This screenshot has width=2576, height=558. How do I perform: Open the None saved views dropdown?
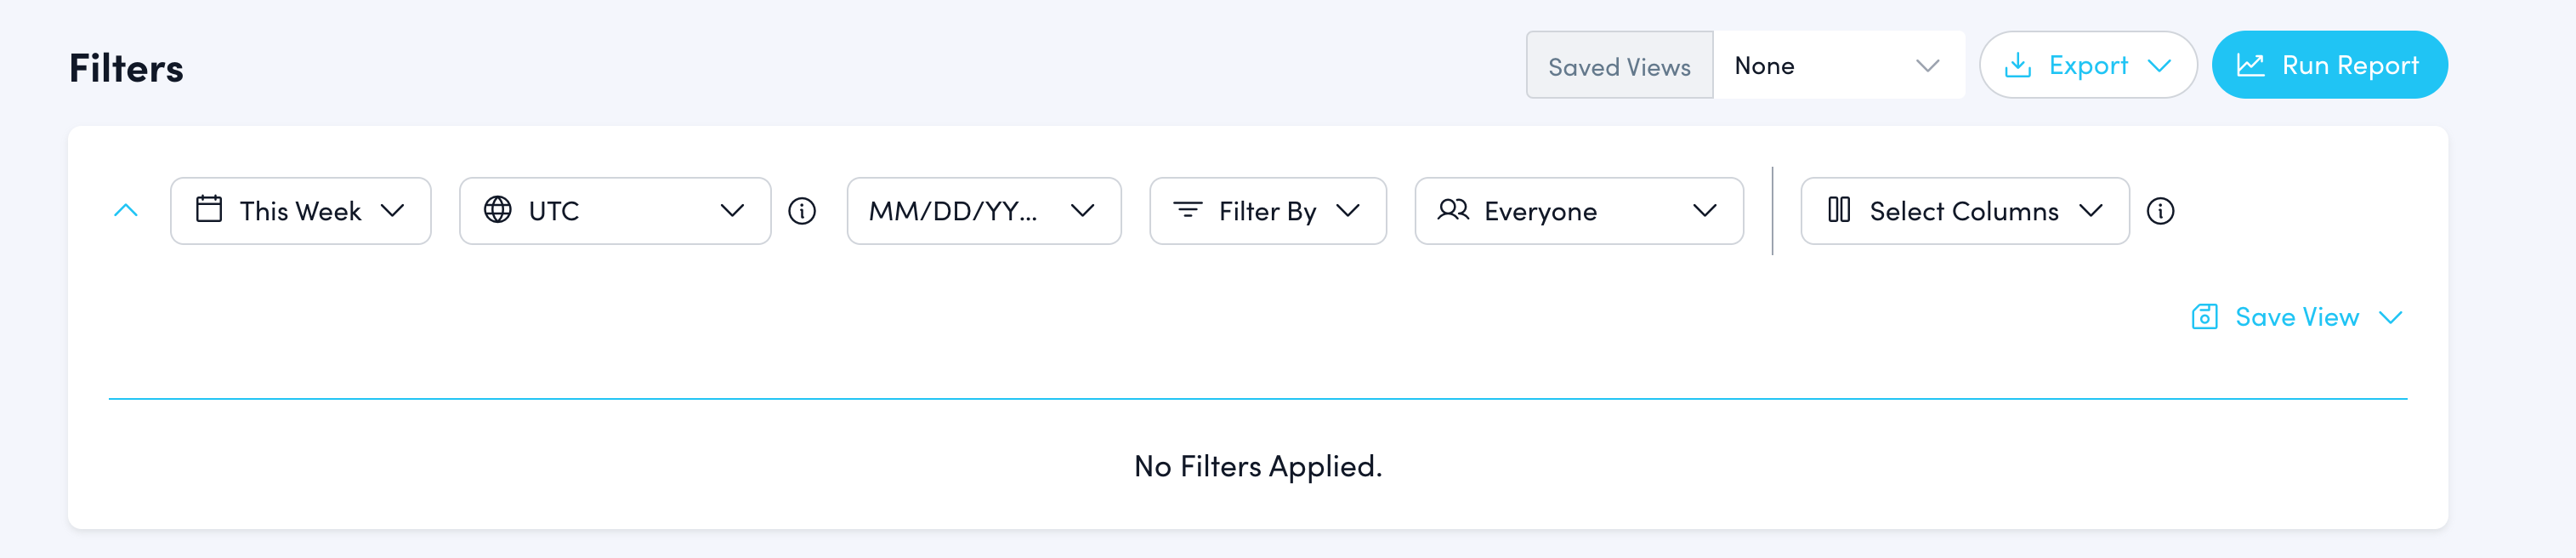click(x=1840, y=65)
